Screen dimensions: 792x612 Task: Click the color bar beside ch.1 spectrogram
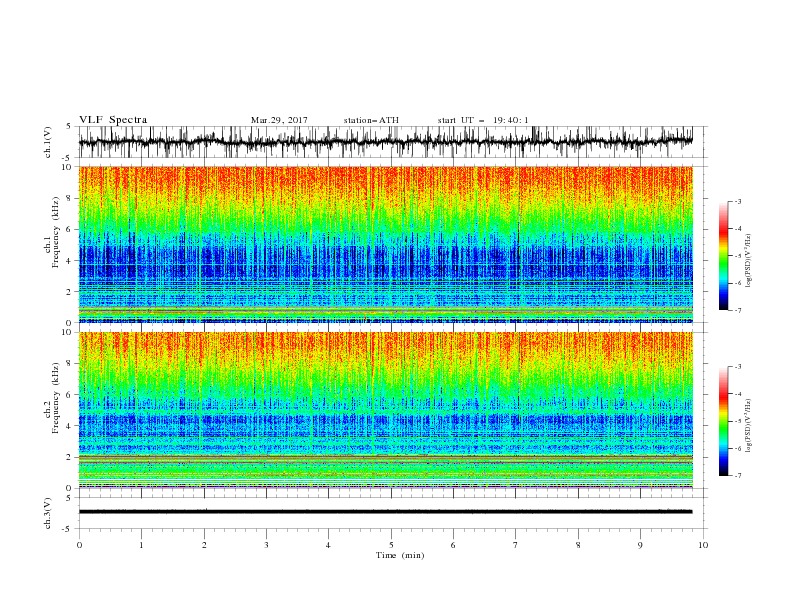coord(724,256)
